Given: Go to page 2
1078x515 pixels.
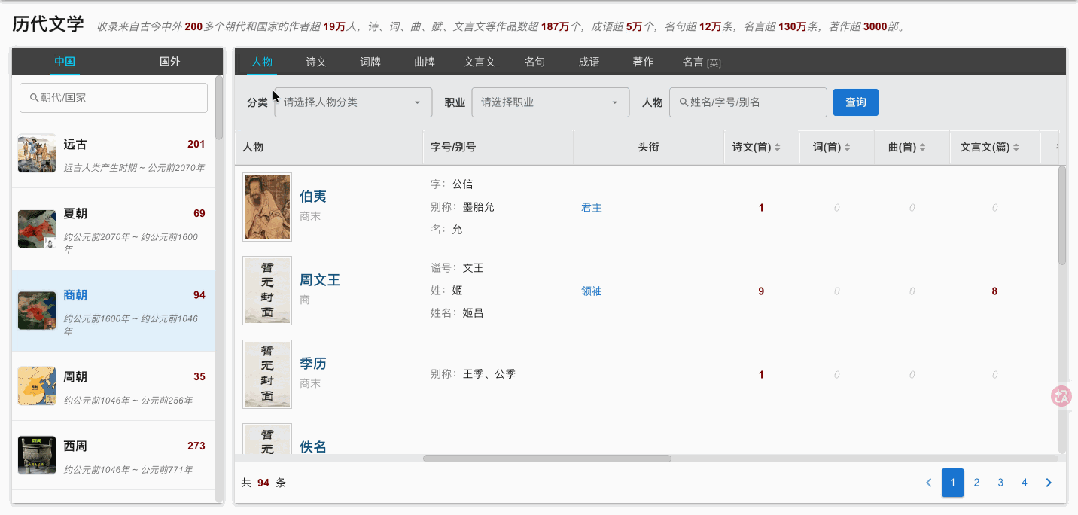Looking at the screenshot, I should [976, 483].
